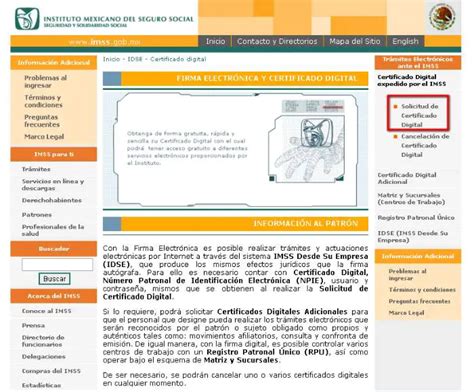Focus the Buscador search text field
Screen dimensions: 474x392
click(x=57, y=265)
